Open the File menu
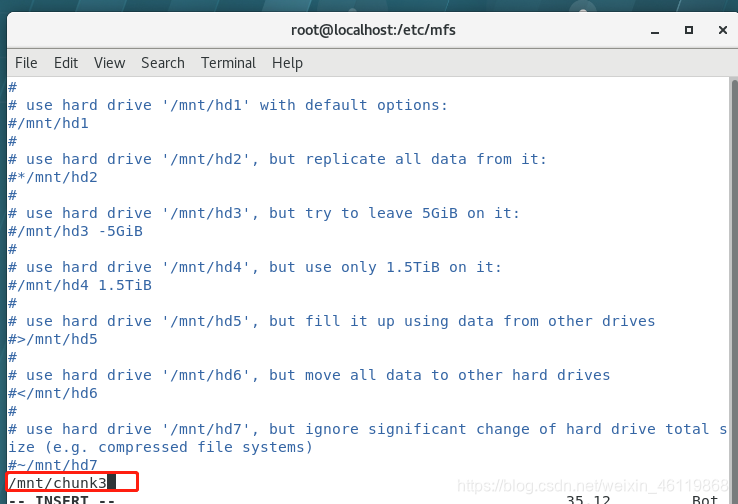Viewport: 738px width, 504px height. 26,63
